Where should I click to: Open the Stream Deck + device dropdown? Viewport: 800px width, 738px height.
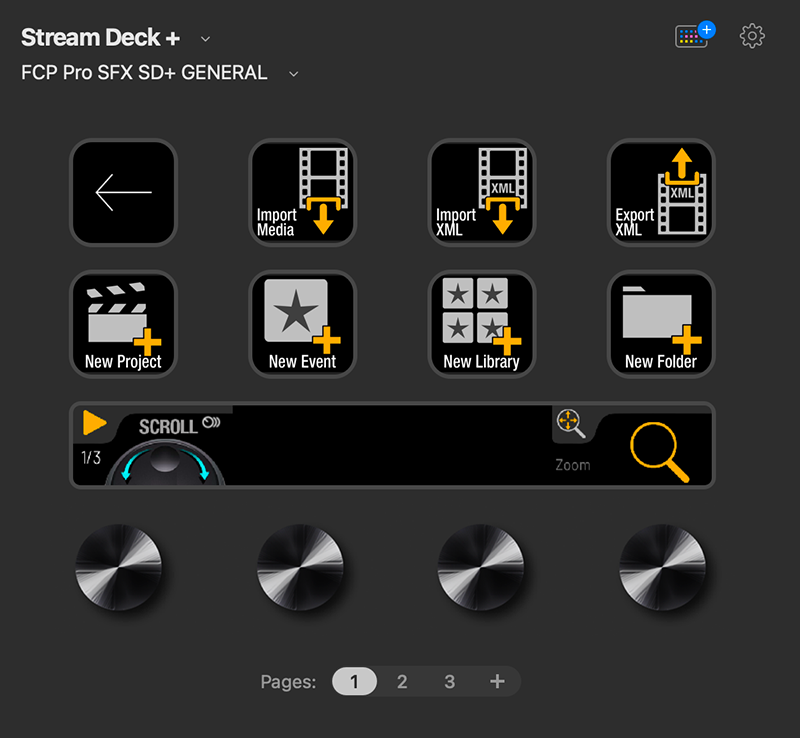[205, 37]
